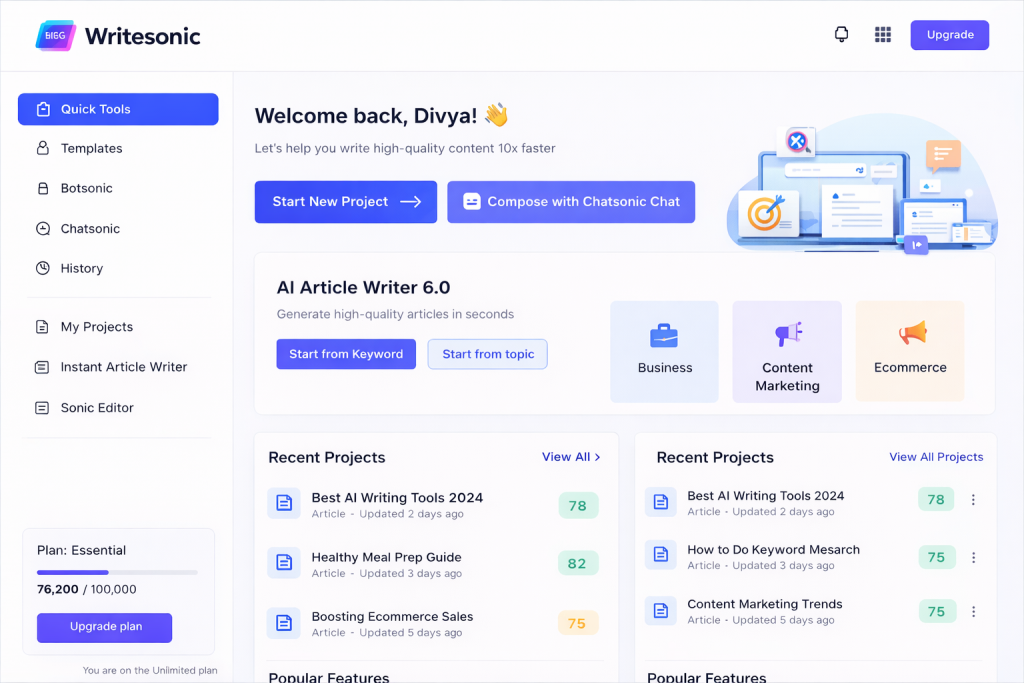The width and height of the screenshot is (1024, 683).
Task: Click the View All link with chevron
Action: tap(571, 457)
